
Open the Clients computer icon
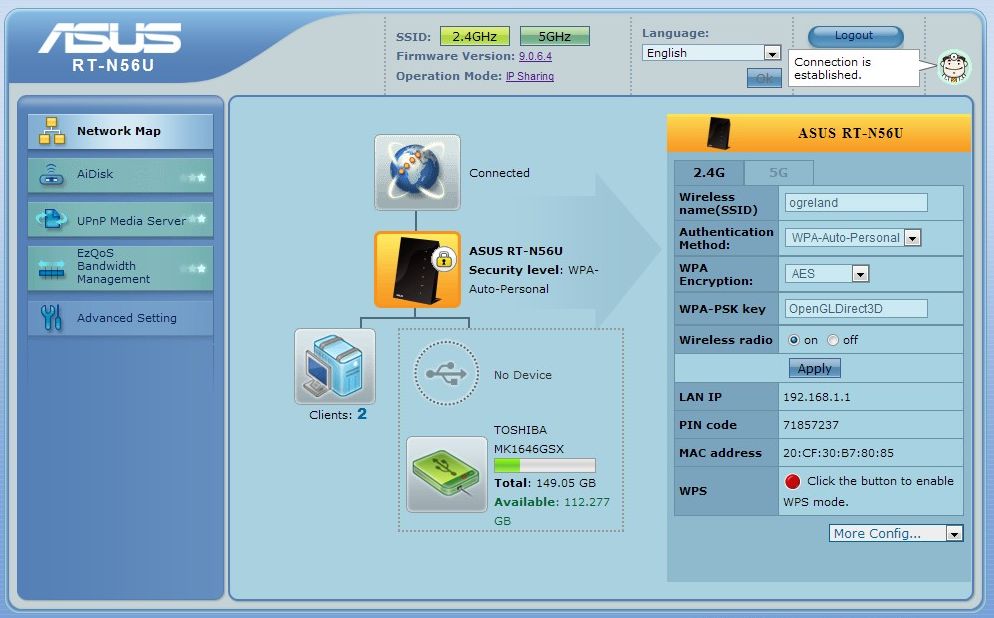click(x=335, y=366)
